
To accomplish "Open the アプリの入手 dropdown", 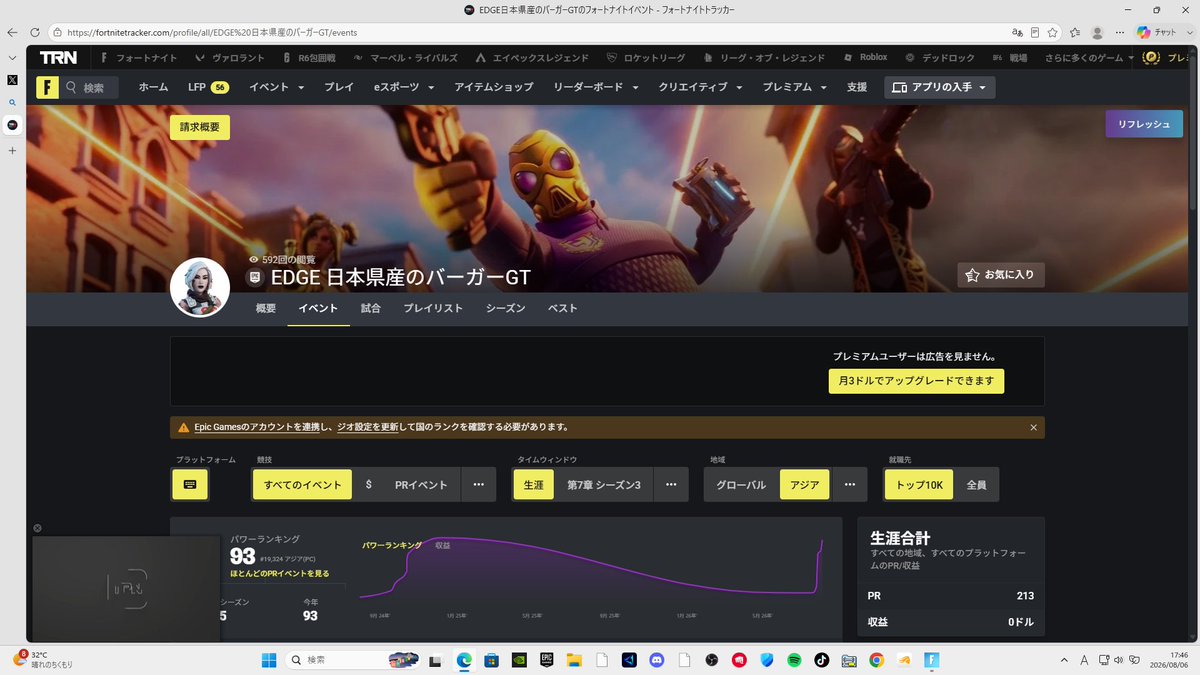I will [940, 88].
